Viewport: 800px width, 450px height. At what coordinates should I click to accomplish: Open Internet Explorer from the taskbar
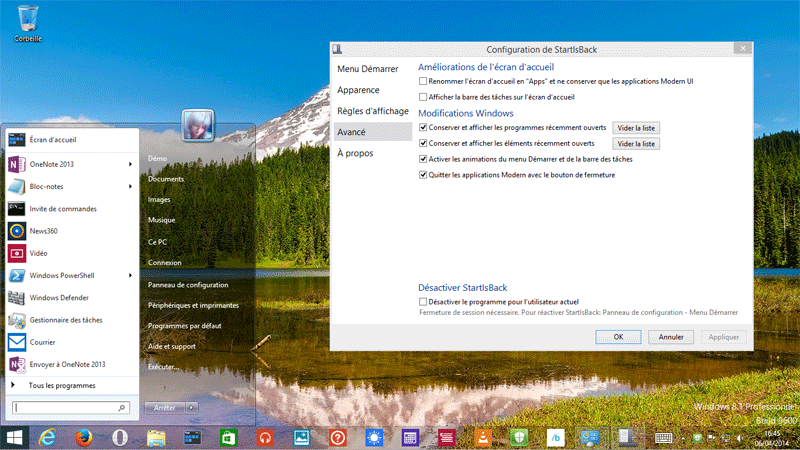pos(46,437)
